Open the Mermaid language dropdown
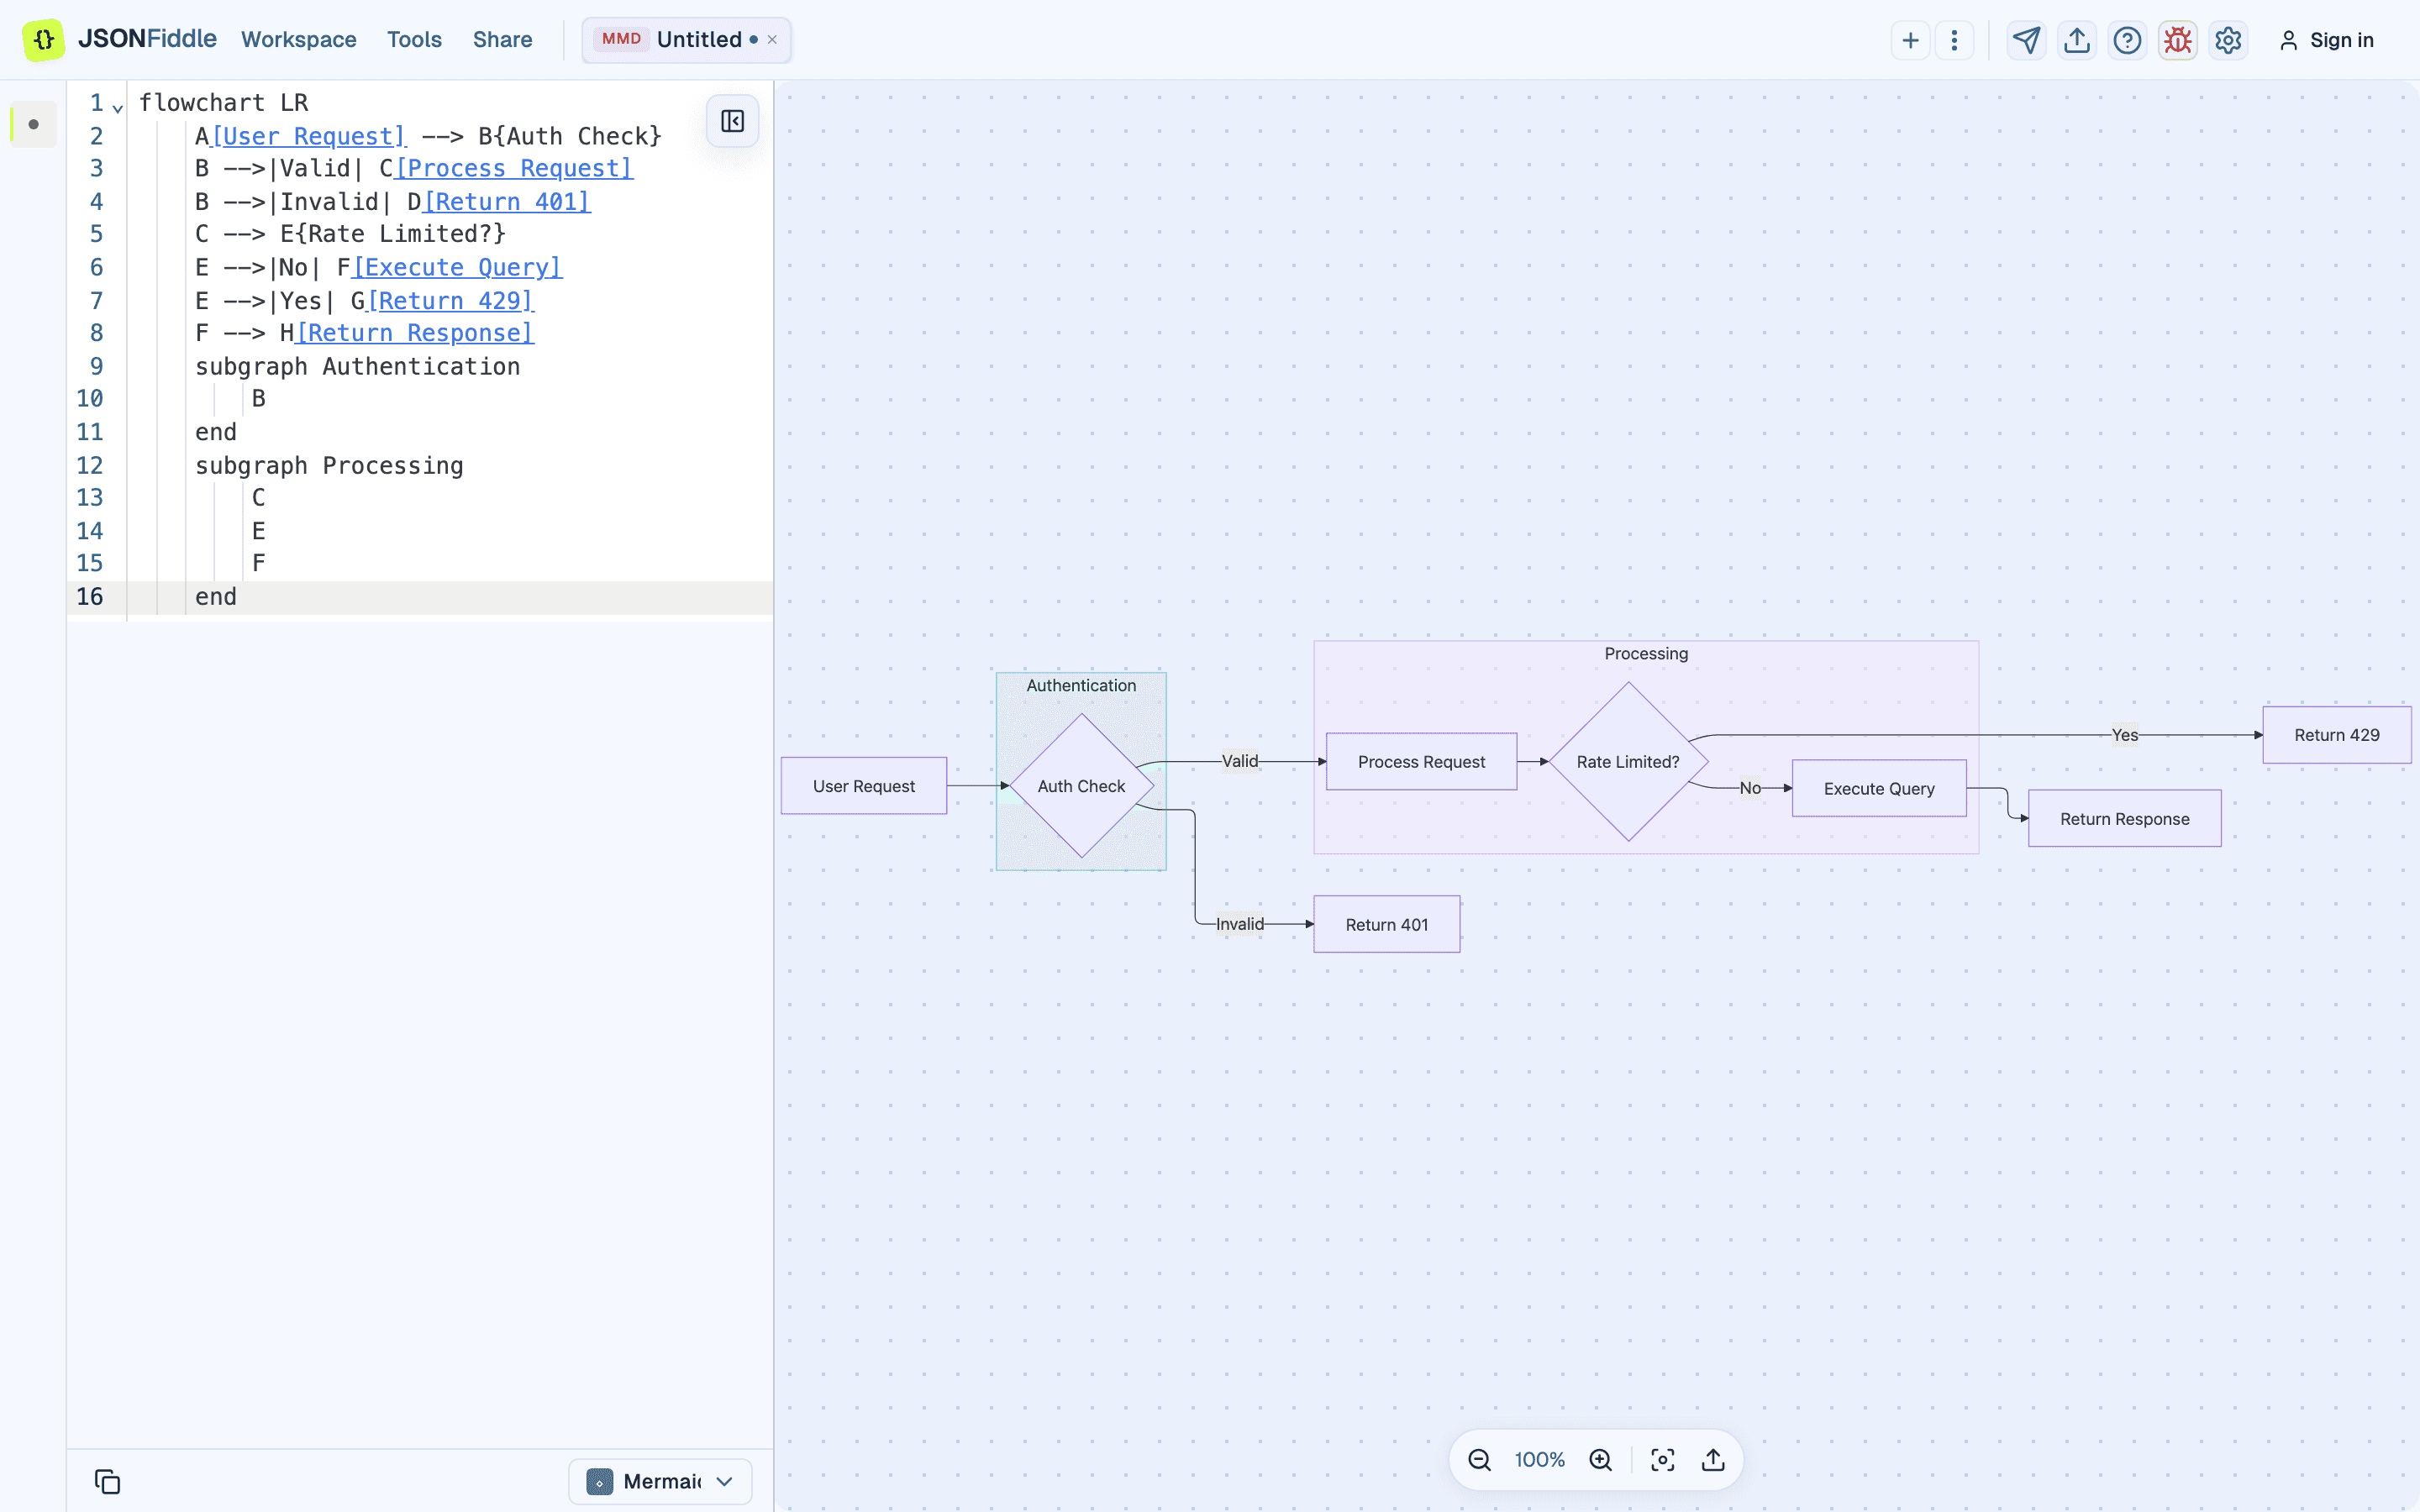 pos(660,1481)
